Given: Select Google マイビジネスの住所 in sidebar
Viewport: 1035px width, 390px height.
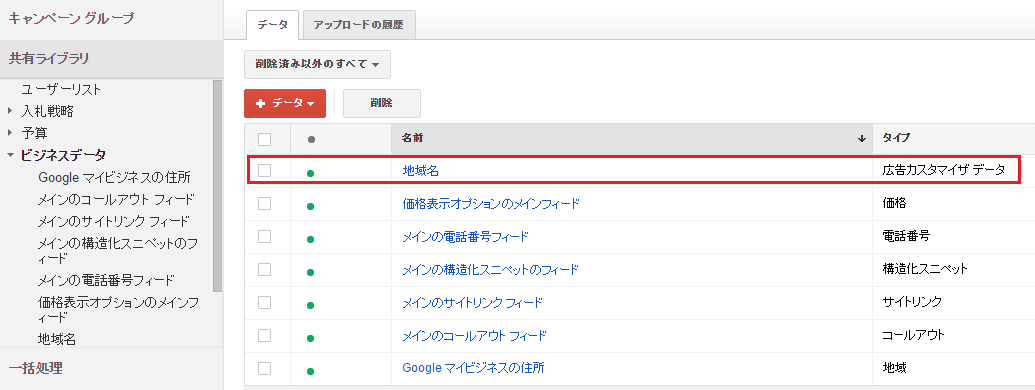Looking at the screenshot, I should 114,178.
